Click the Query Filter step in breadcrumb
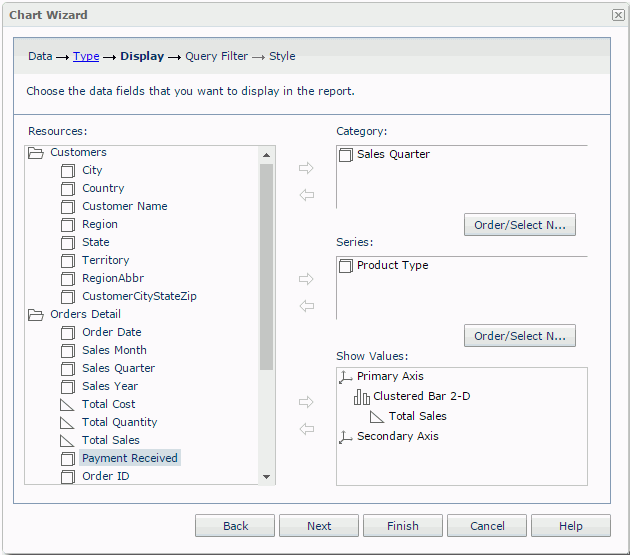The width and height of the screenshot is (630, 555). pyautogui.click(x=216, y=56)
